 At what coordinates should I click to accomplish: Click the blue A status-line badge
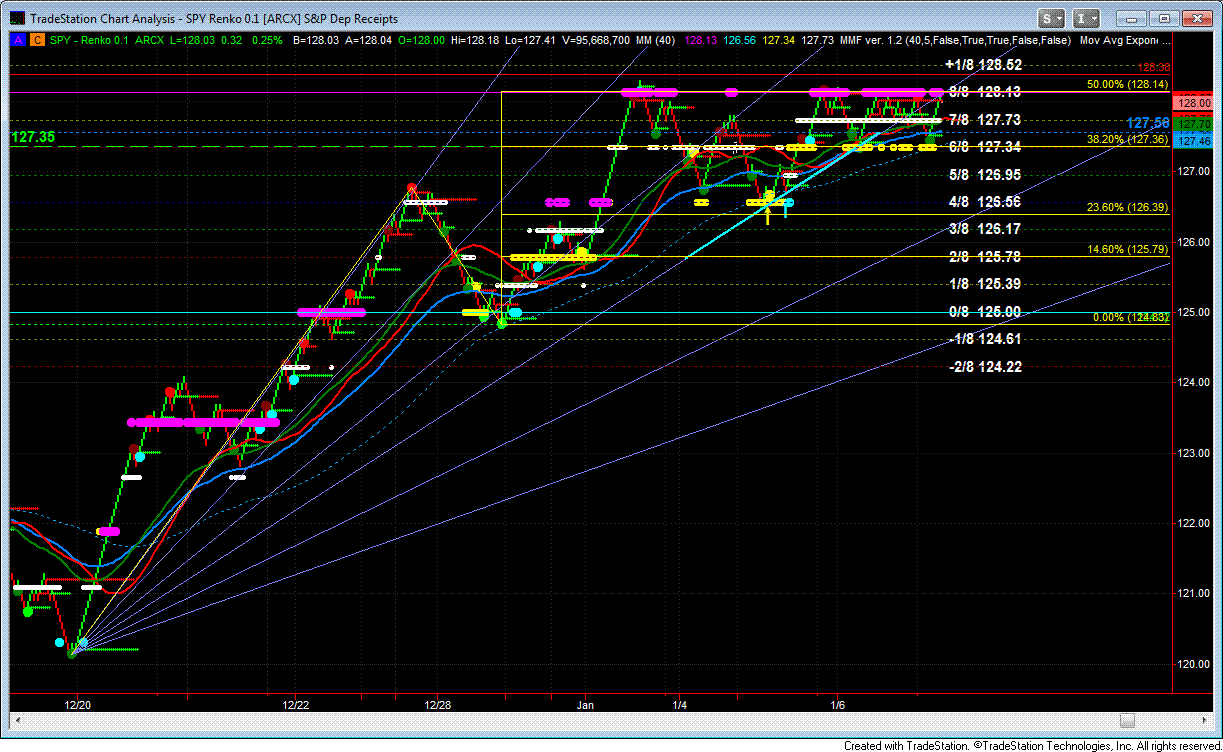click(17, 40)
